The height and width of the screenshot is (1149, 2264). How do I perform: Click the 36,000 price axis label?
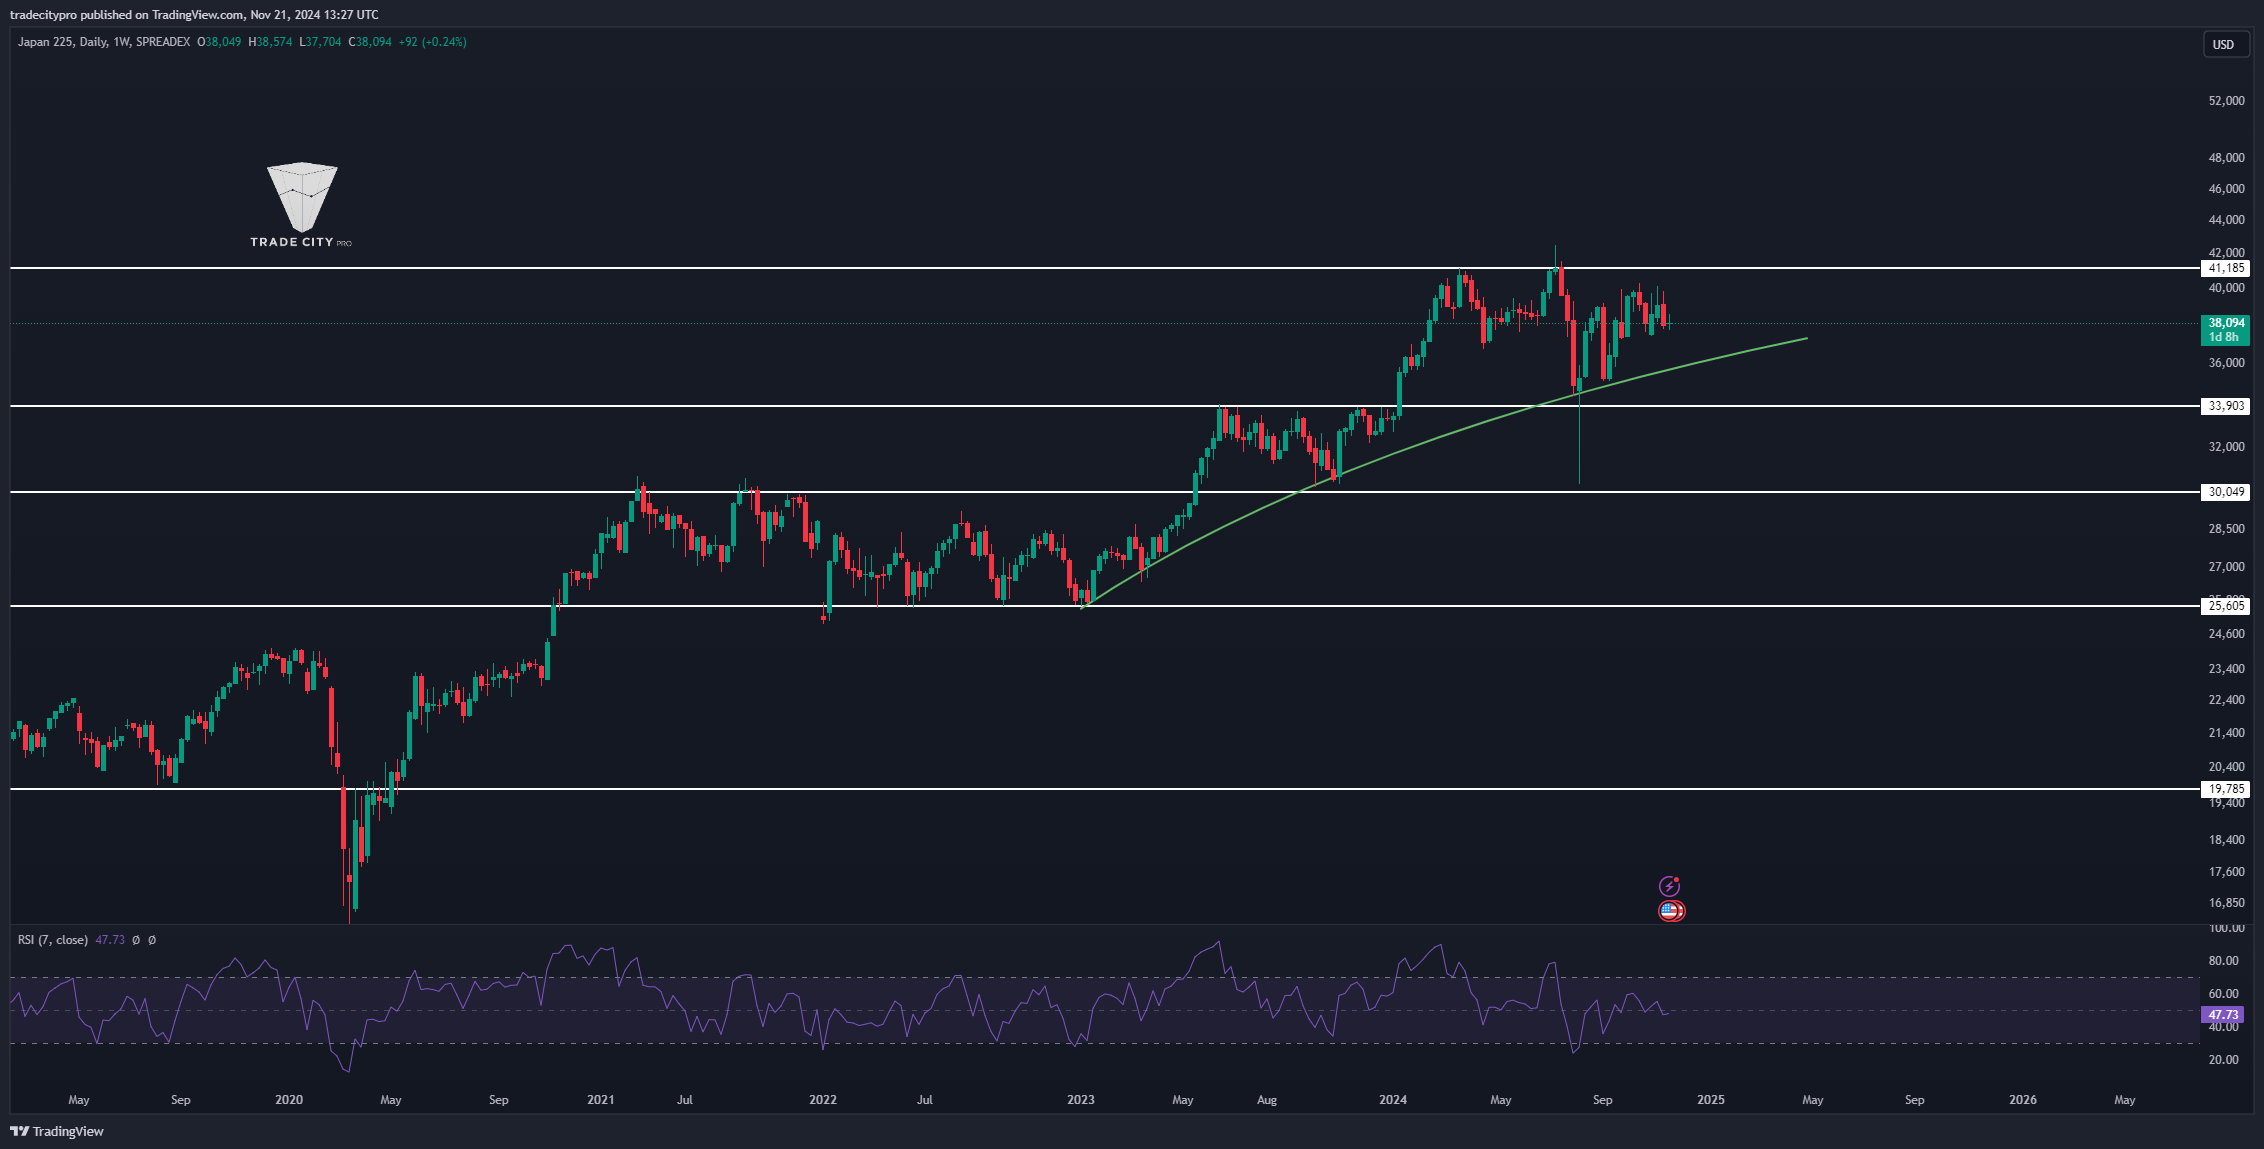pyautogui.click(x=2226, y=363)
